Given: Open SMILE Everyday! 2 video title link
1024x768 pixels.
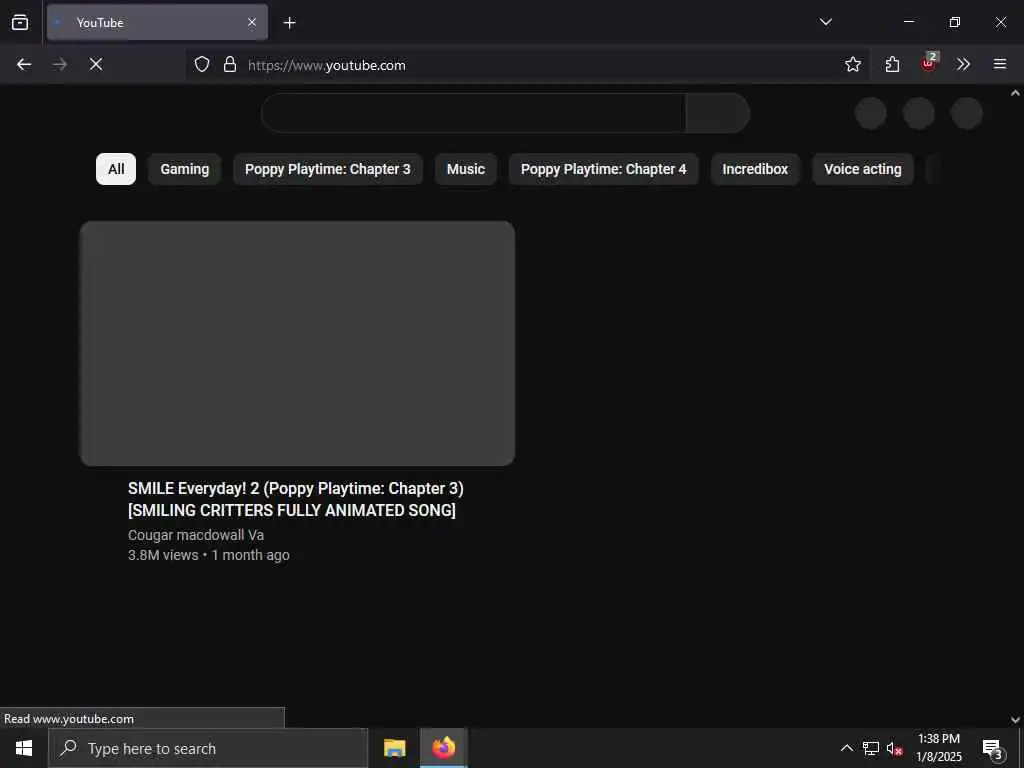Looking at the screenshot, I should (296, 499).
